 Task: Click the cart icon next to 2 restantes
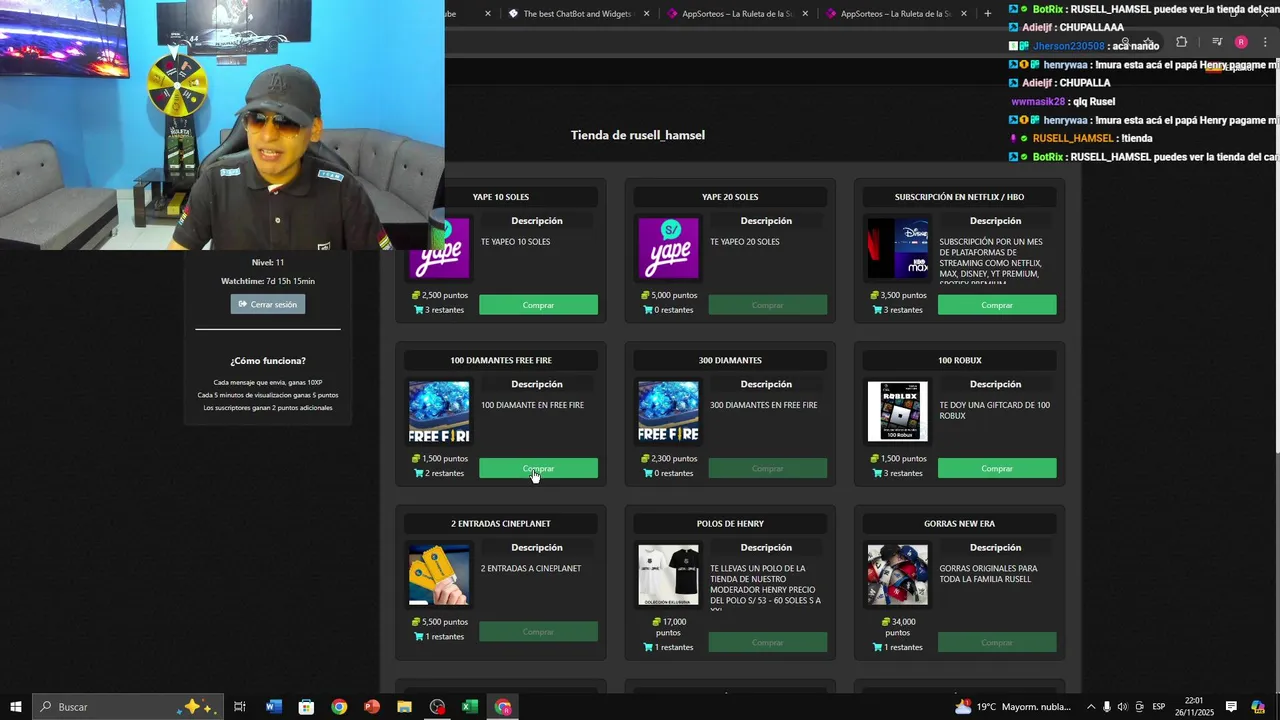419,473
